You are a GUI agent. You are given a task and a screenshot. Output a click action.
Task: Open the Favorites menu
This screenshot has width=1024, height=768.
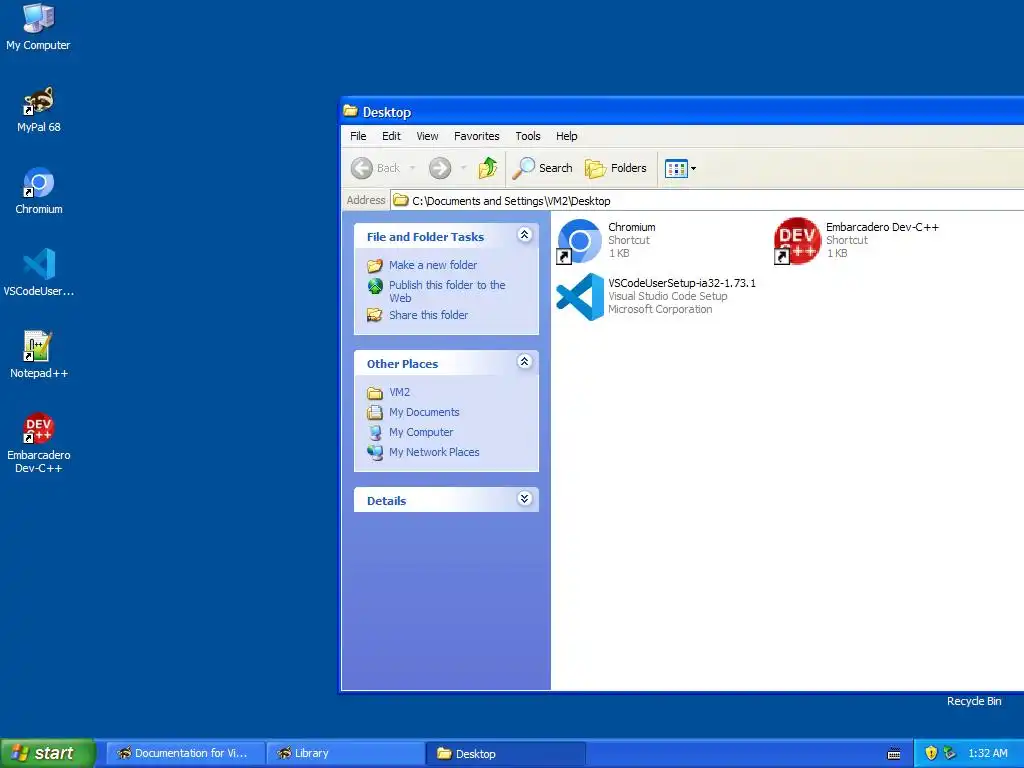[x=477, y=136]
